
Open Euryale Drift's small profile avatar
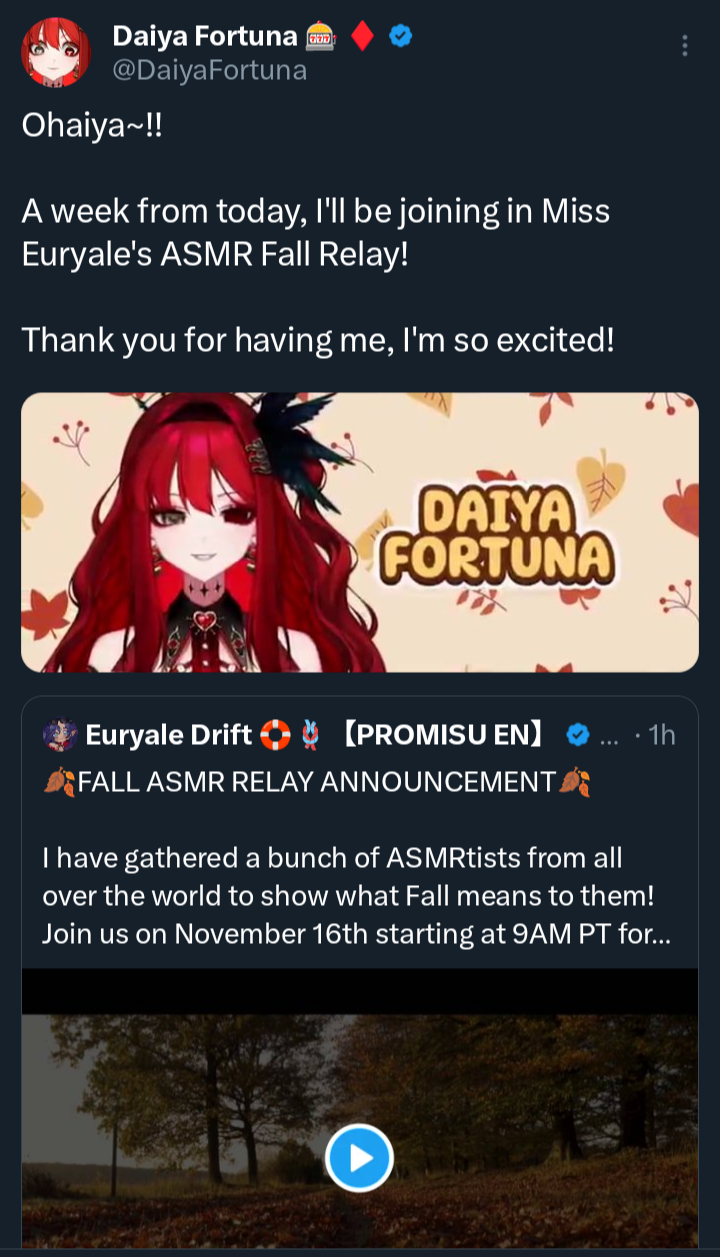coord(60,735)
